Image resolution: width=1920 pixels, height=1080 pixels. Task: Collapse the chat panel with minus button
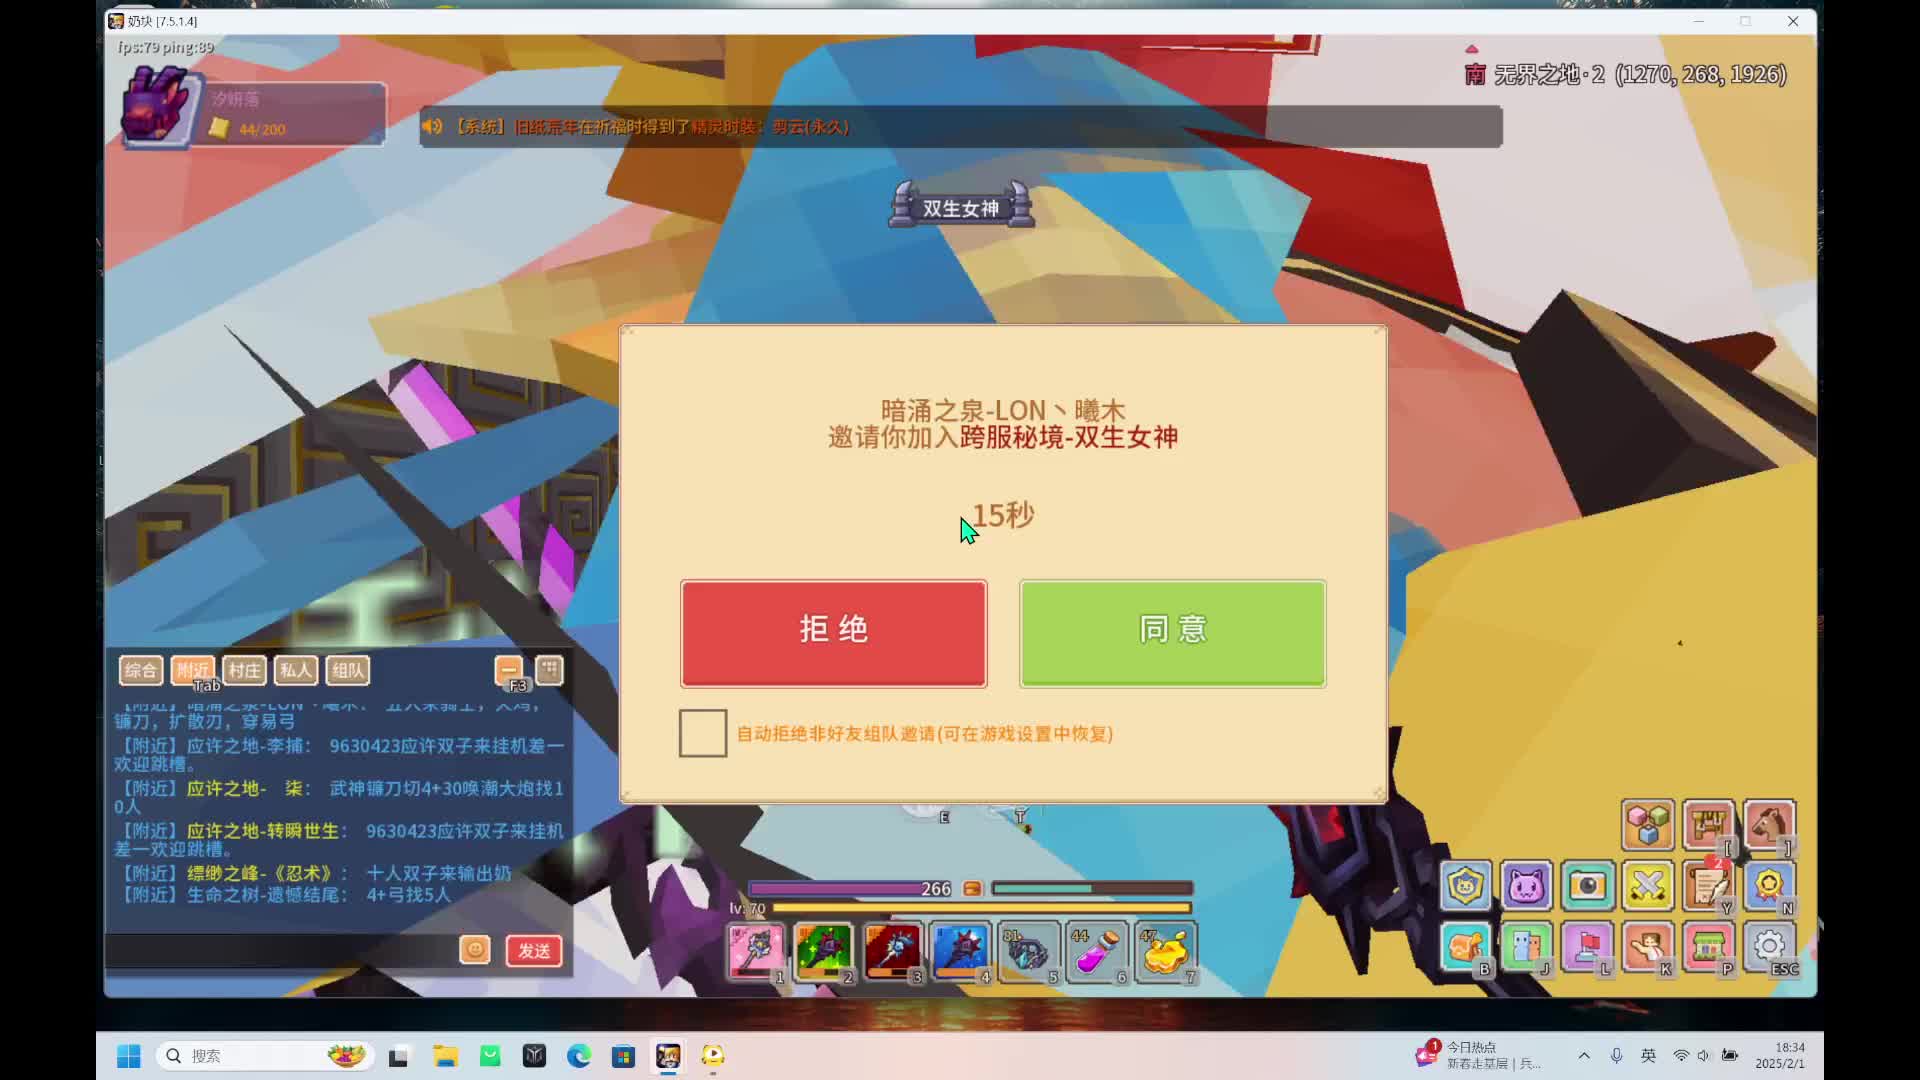(508, 670)
